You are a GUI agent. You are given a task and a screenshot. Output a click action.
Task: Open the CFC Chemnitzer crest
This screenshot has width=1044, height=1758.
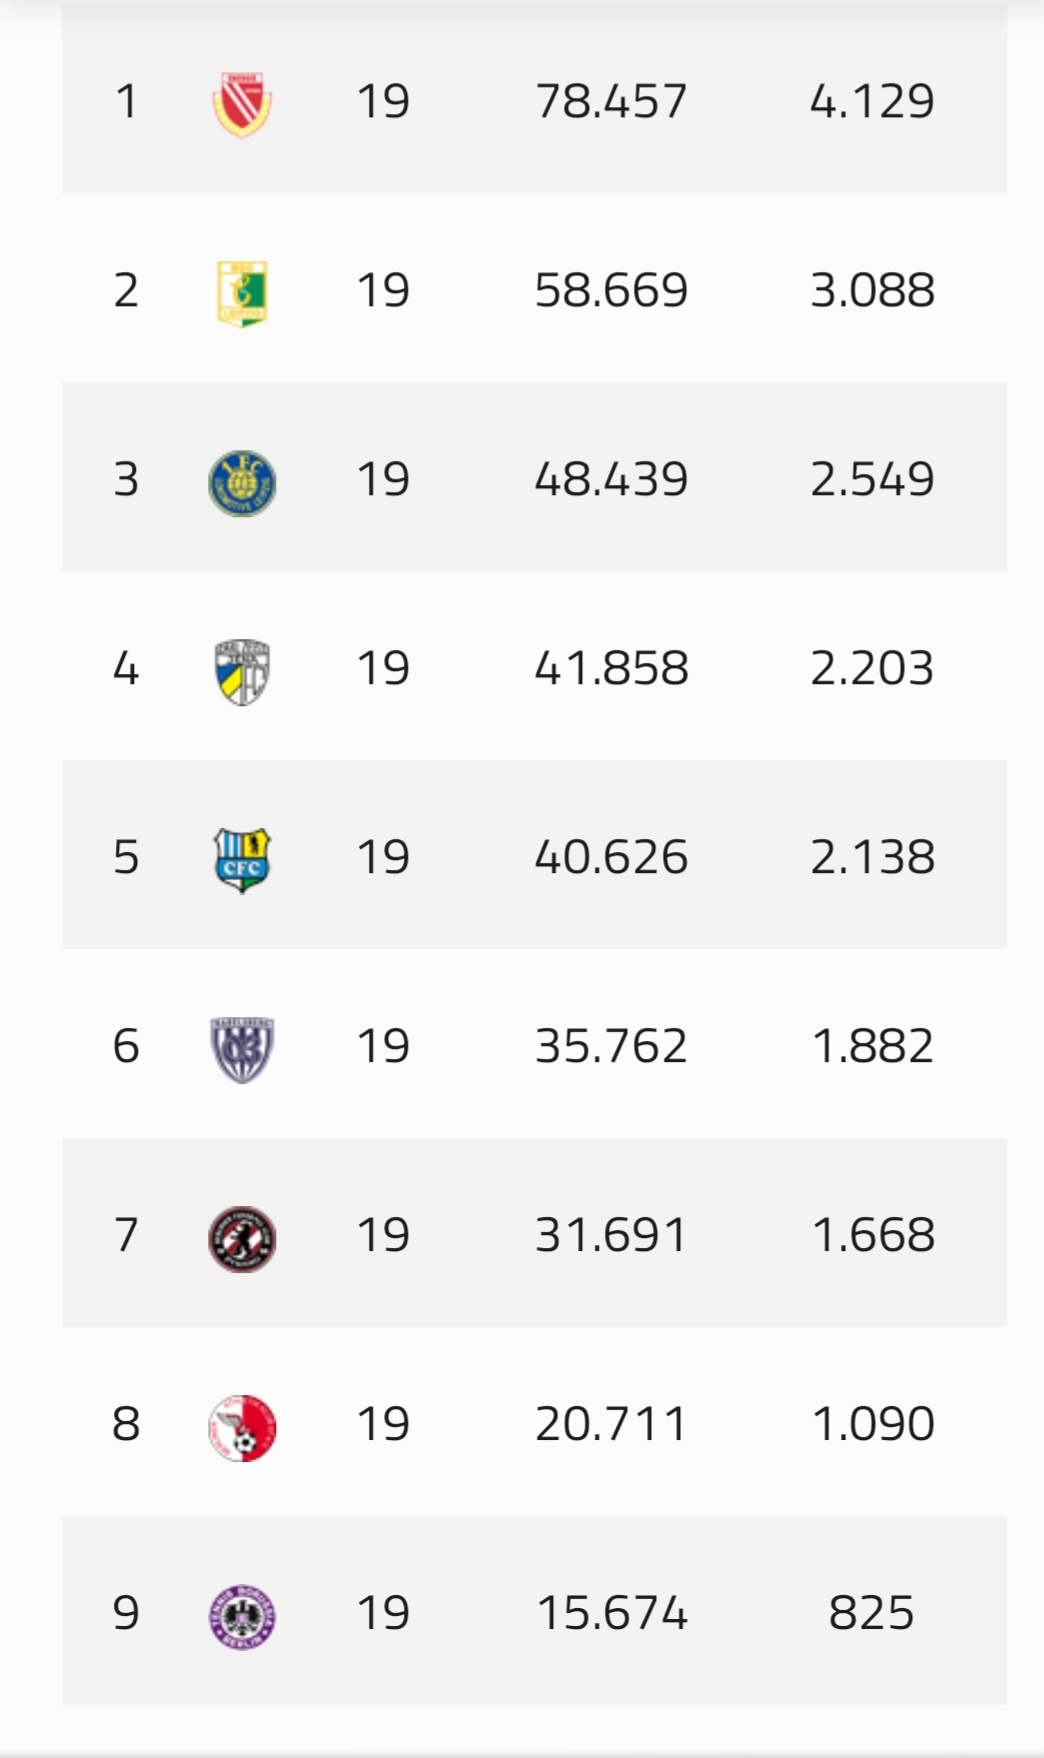click(x=242, y=859)
